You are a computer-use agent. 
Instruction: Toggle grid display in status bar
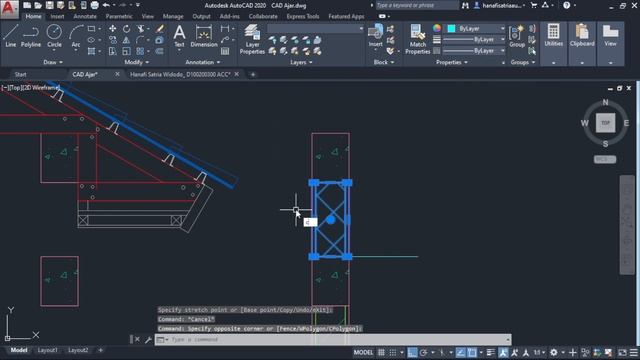pyautogui.click(x=381, y=352)
